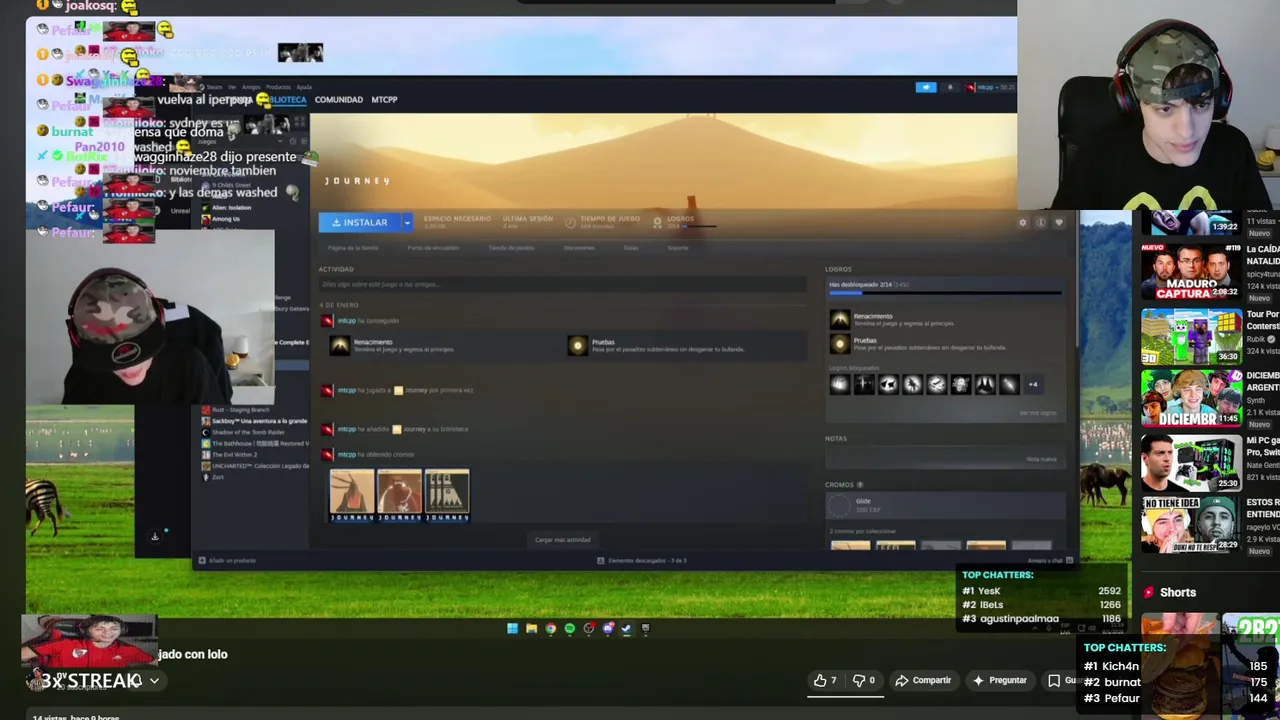Viewport: 1280px width, 720px height.
Task: Open Tienda de puntos tab
Action: pos(511,248)
